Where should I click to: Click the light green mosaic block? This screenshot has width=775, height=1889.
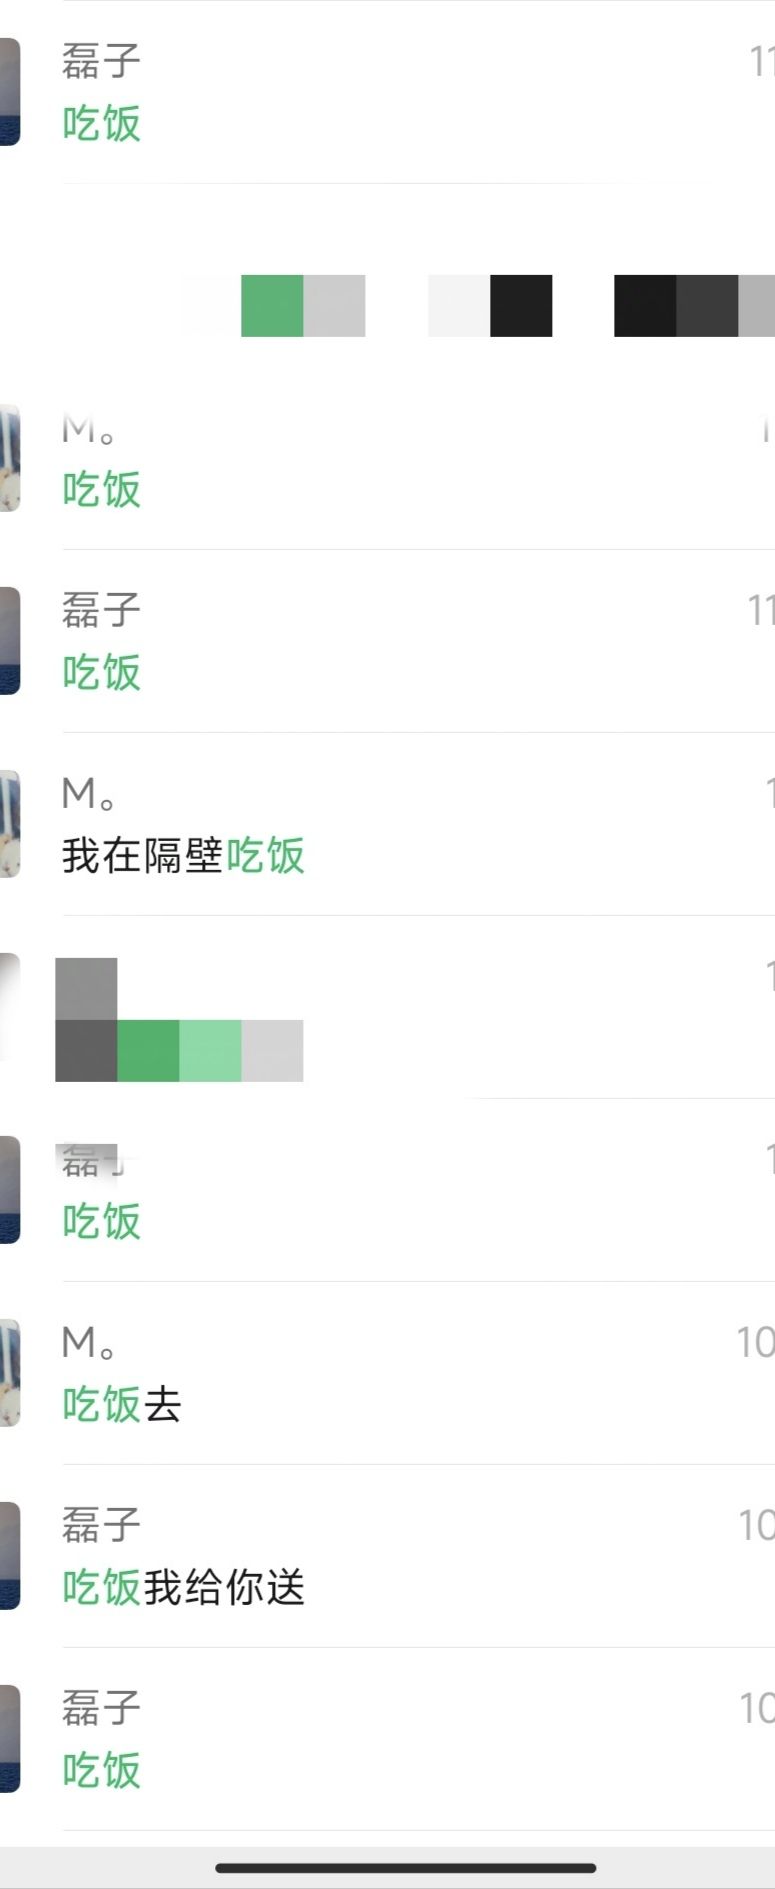click(210, 1051)
